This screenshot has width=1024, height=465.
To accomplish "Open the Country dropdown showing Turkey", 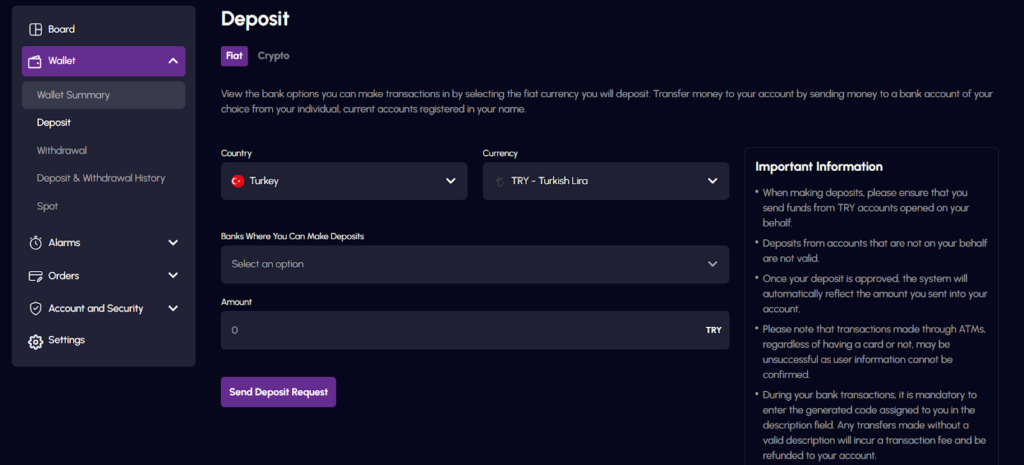I will [x=344, y=181].
